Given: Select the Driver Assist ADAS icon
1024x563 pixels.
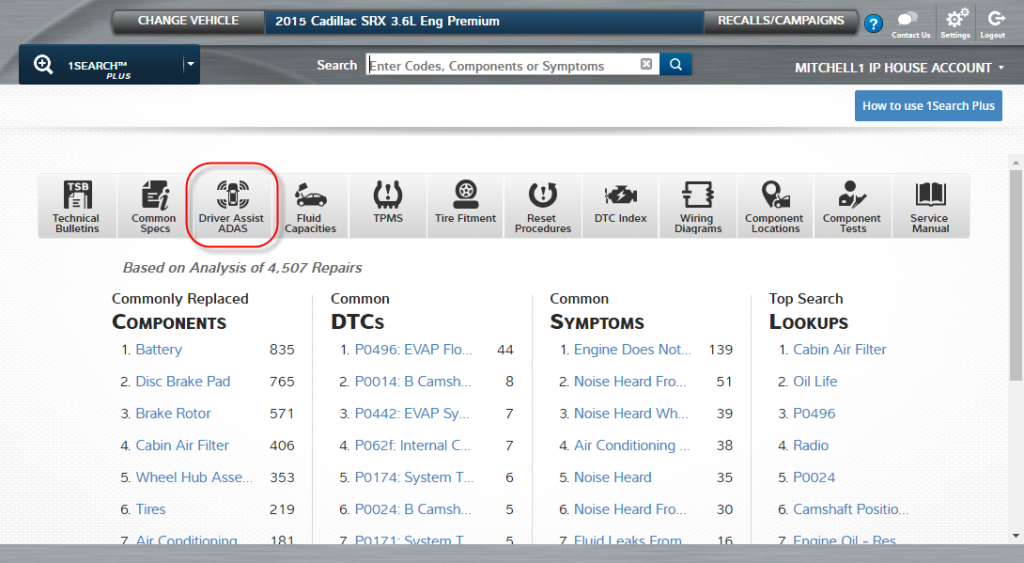Looking at the screenshot, I should [x=232, y=206].
